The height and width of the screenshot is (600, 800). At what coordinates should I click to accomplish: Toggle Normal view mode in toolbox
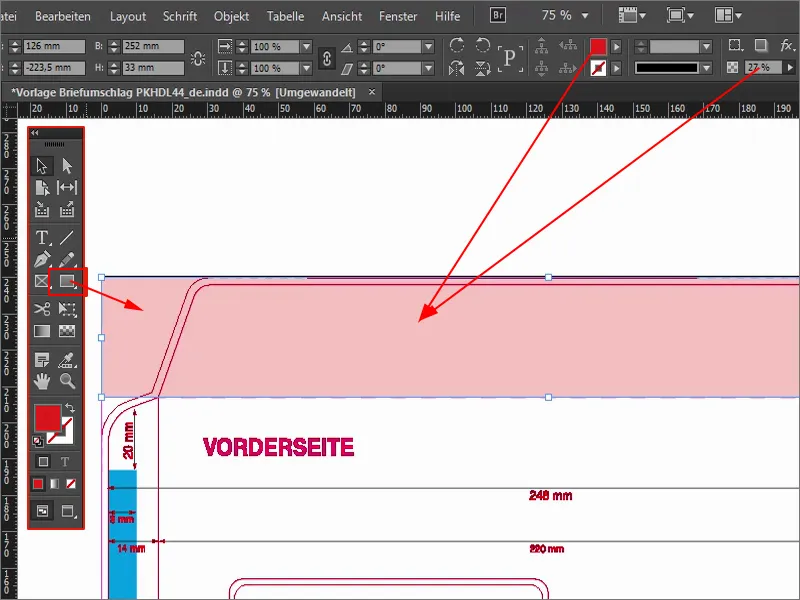(42, 511)
